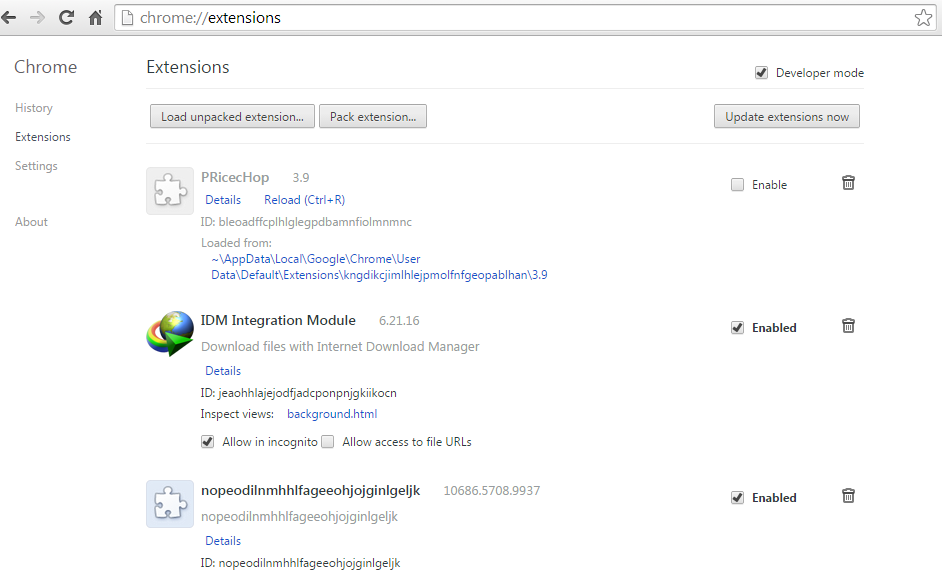
Task: Click version number 10686.5708.9937
Action: click(x=491, y=491)
